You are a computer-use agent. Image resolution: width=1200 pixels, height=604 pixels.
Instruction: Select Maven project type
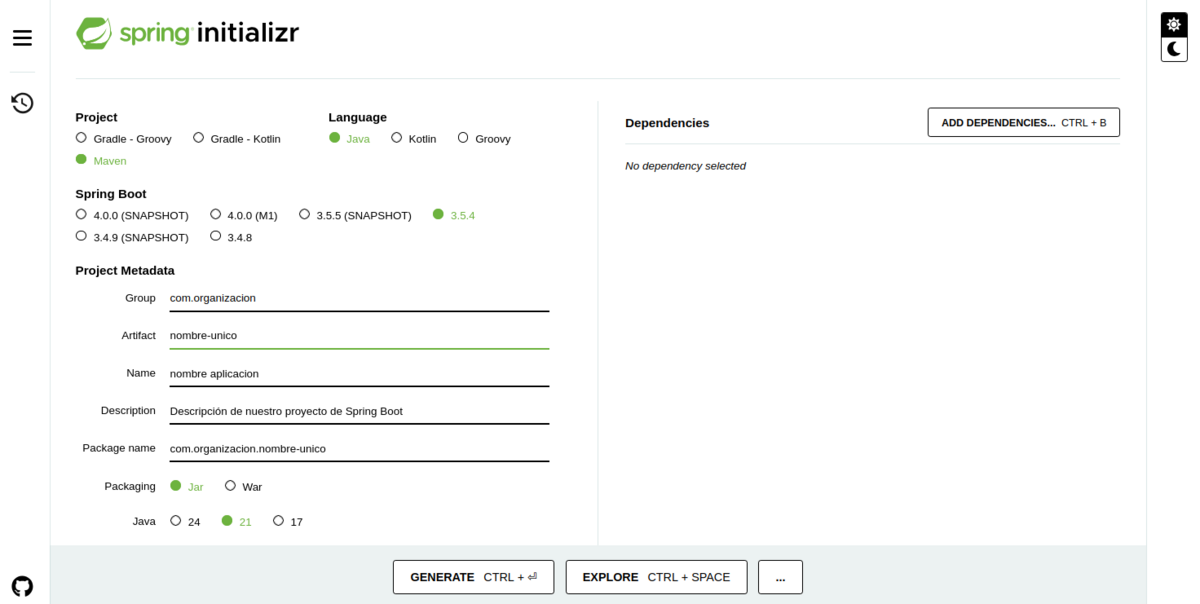tap(101, 160)
